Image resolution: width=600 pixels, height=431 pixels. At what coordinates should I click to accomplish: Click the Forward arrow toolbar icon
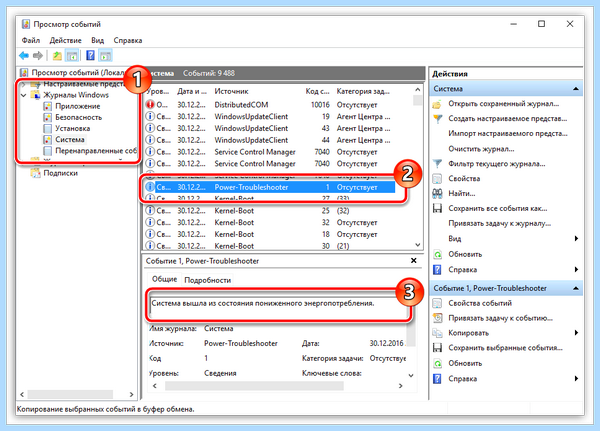point(38,56)
